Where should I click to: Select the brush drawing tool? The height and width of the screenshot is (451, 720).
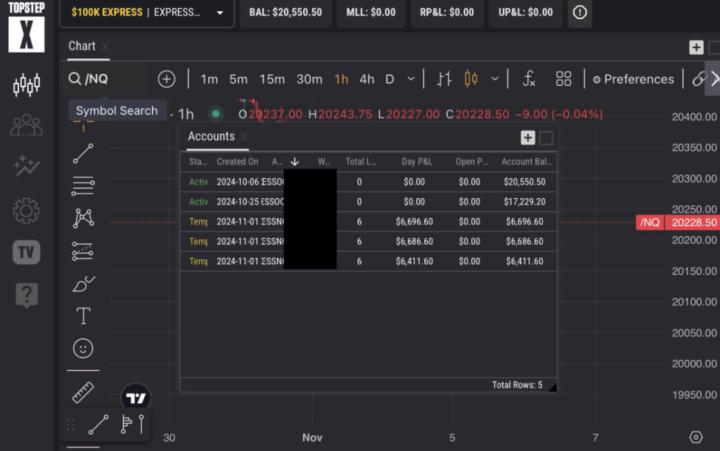84,284
